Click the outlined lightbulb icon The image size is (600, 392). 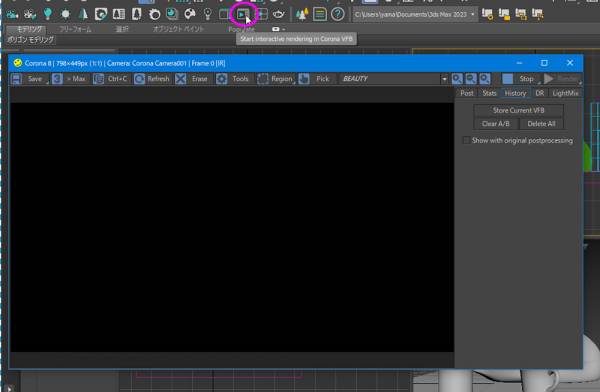(x=207, y=15)
